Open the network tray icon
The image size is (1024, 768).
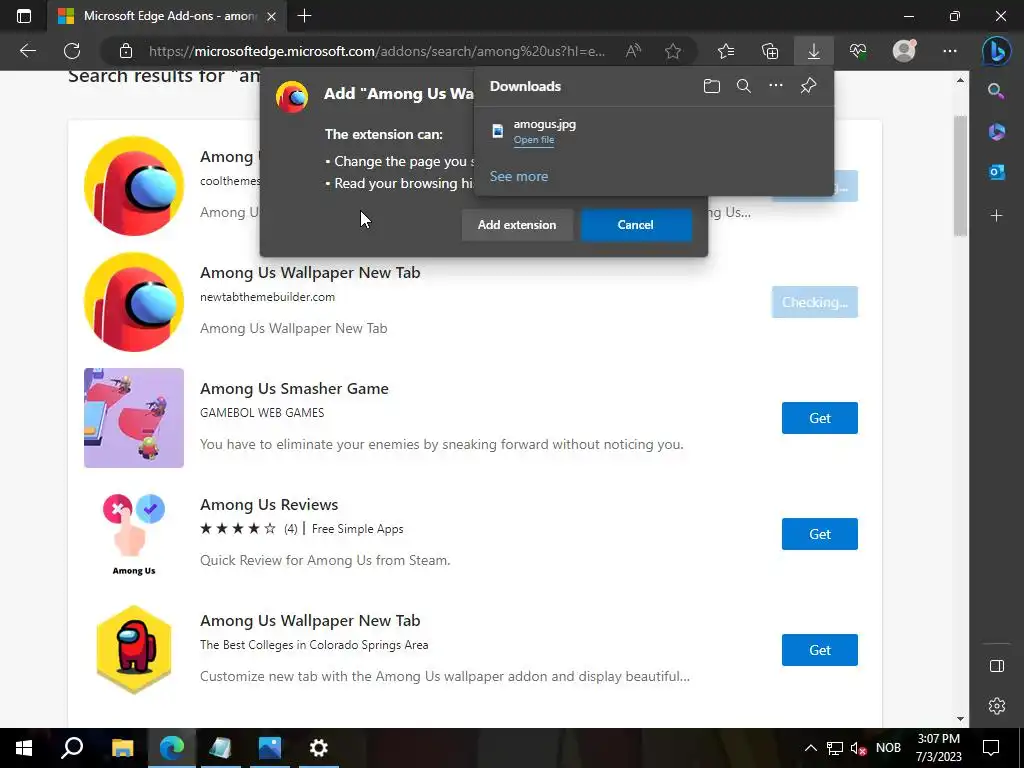tap(835, 748)
